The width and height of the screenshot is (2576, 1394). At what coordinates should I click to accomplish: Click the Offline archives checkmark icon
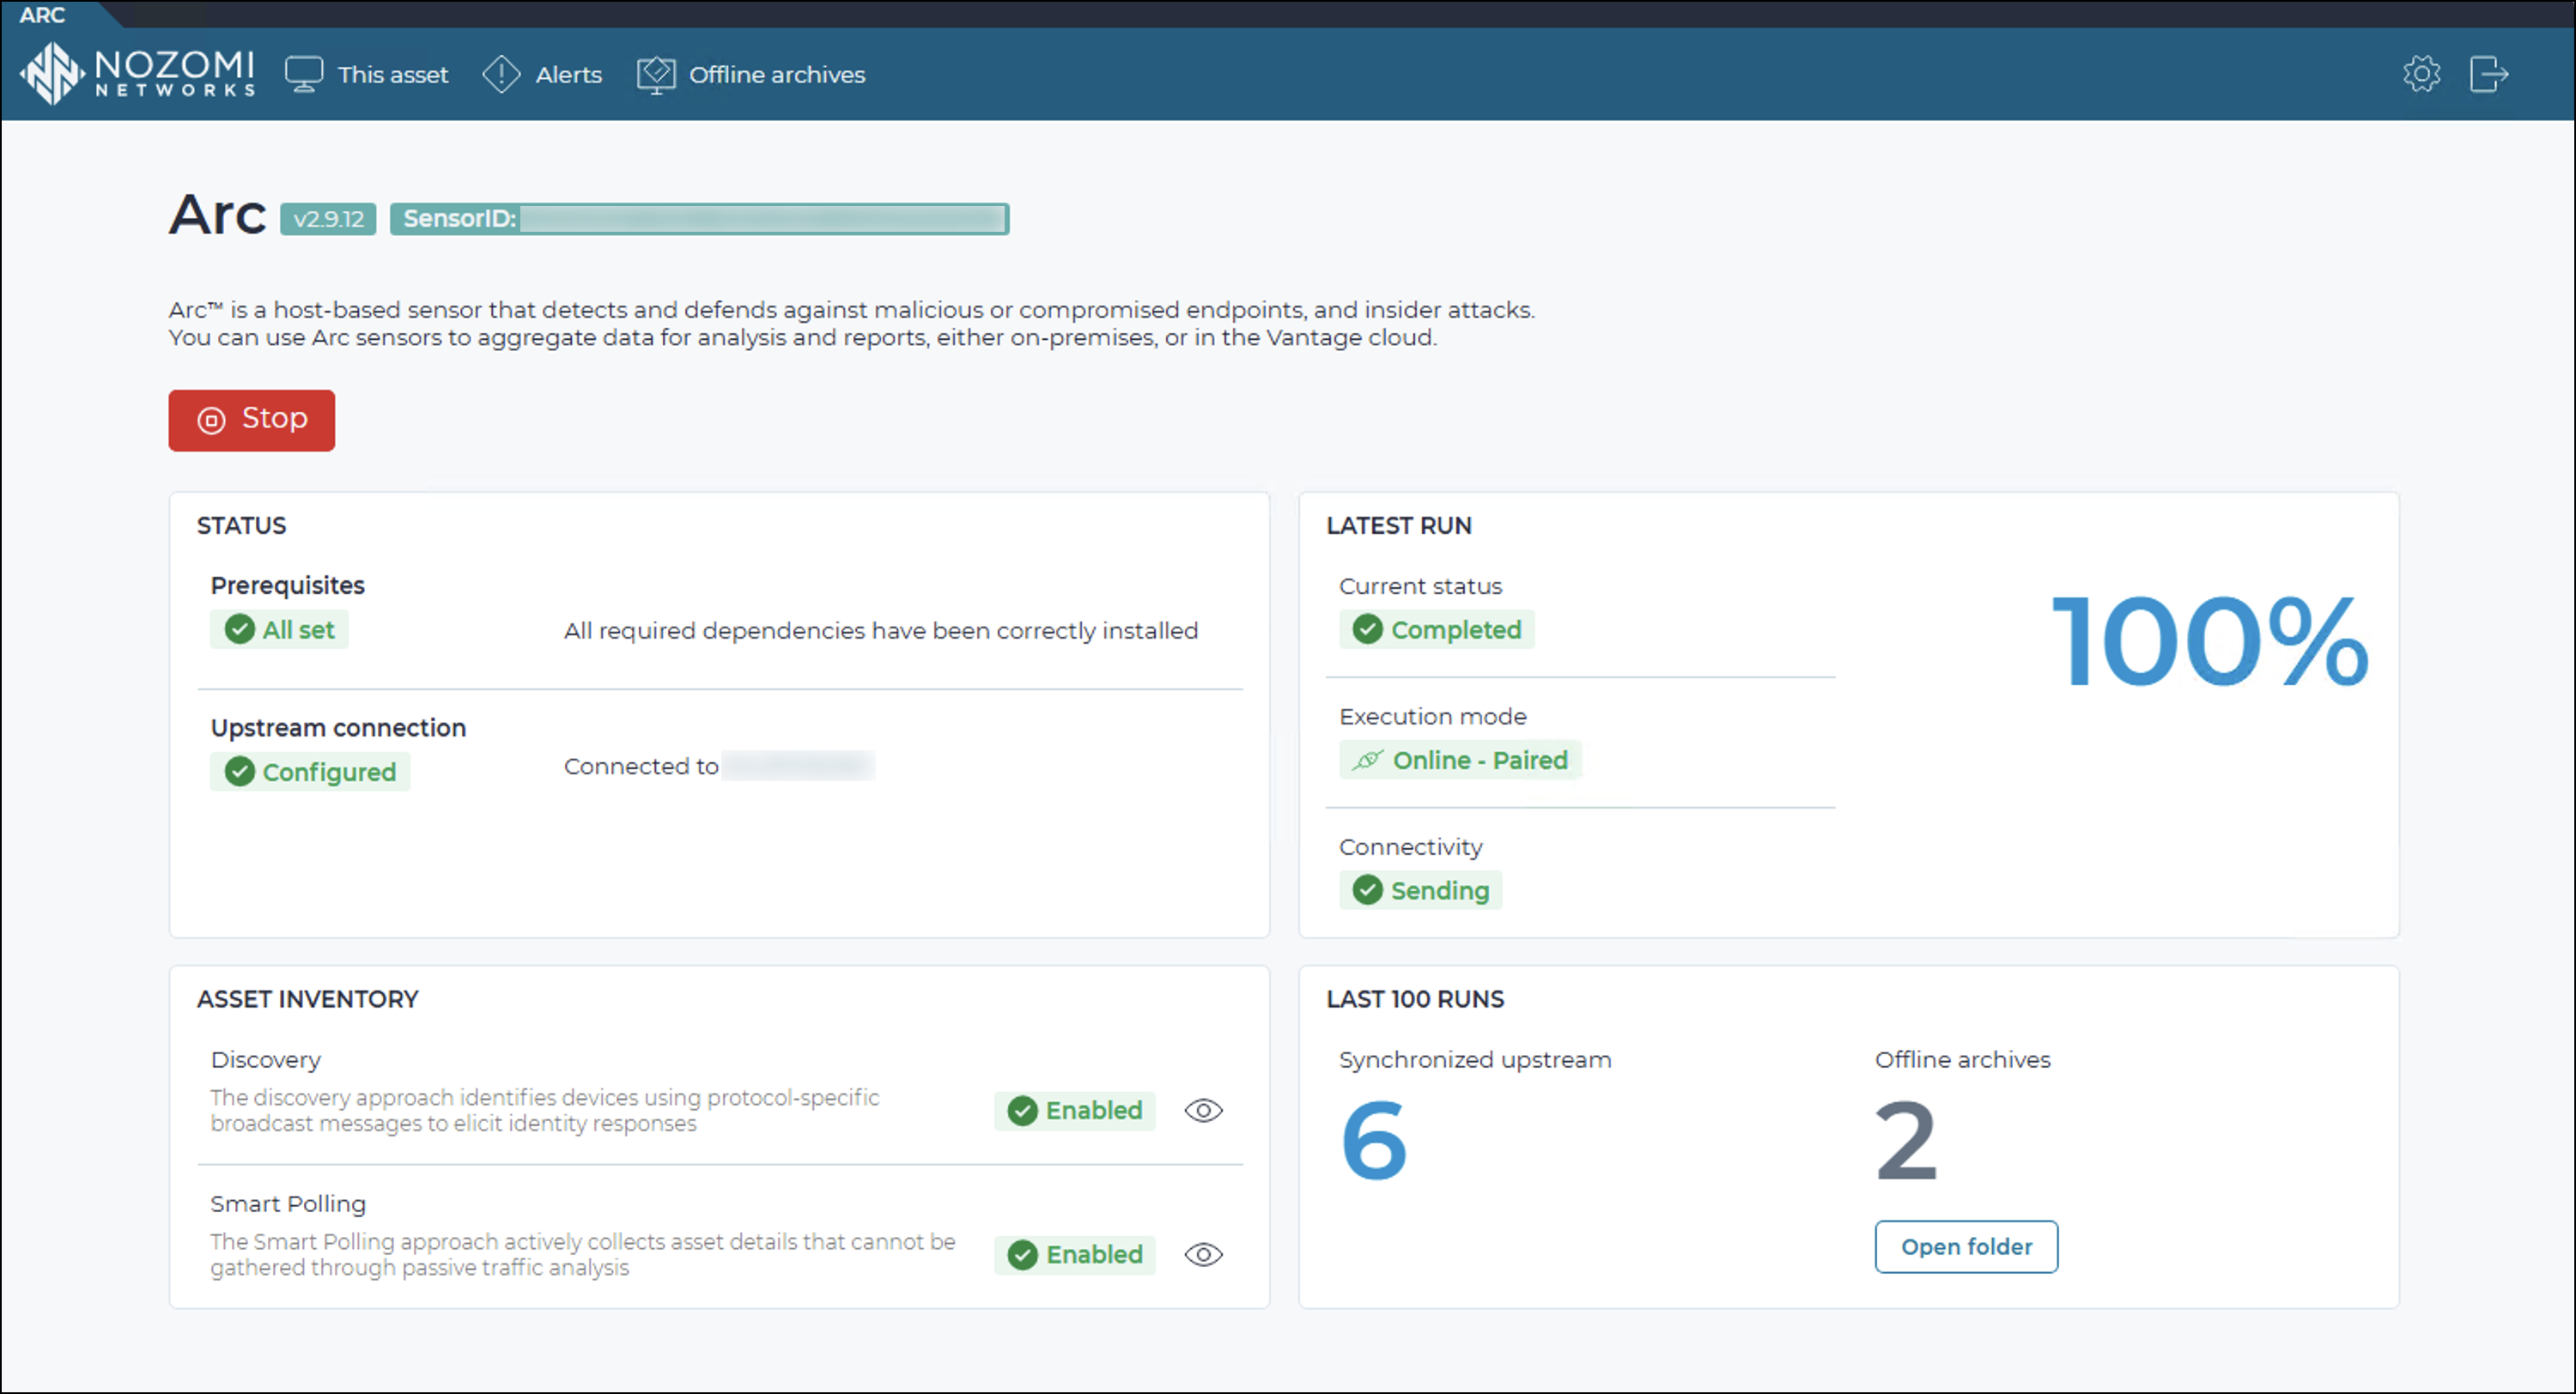pyautogui.click(x=656, y=75)
